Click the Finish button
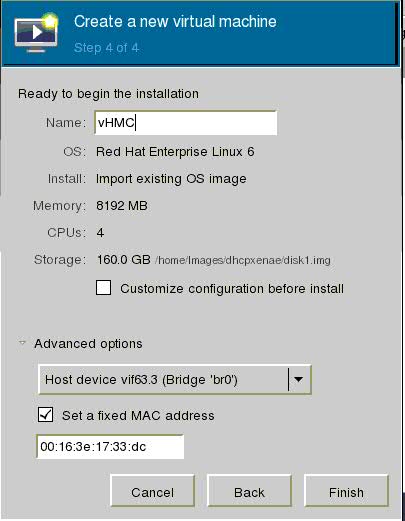405x521 pixels. coord(346,492)
